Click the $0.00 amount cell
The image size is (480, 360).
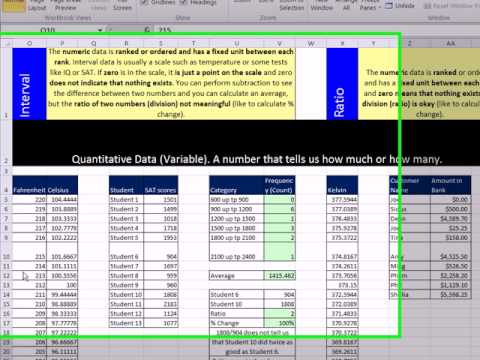[x=451, y=200]
